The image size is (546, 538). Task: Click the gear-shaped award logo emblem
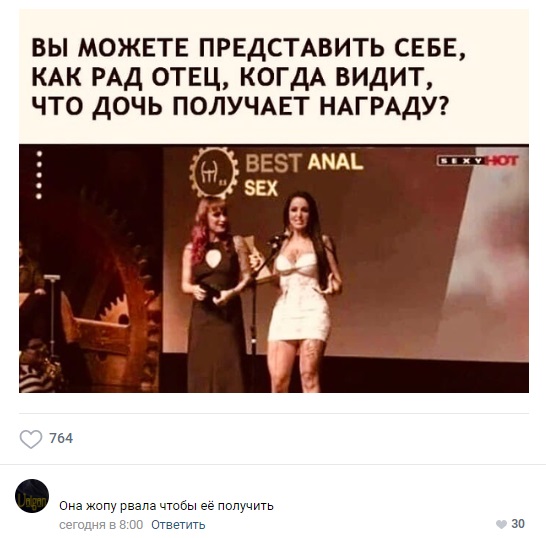[x=214, y=173]
